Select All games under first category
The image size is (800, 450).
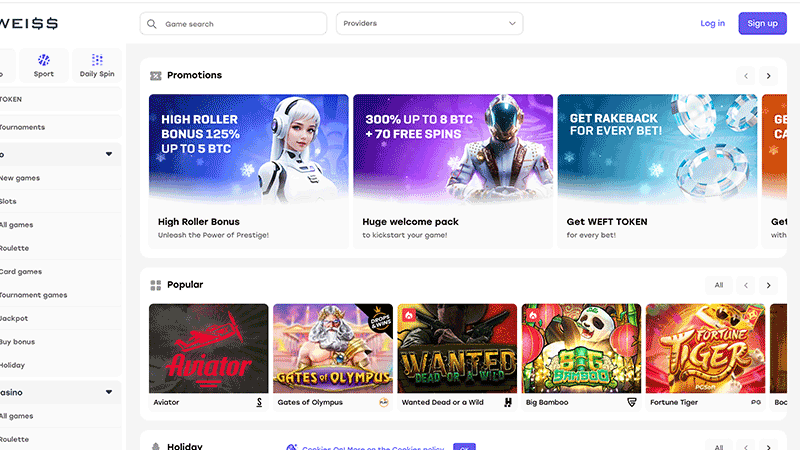61,225
